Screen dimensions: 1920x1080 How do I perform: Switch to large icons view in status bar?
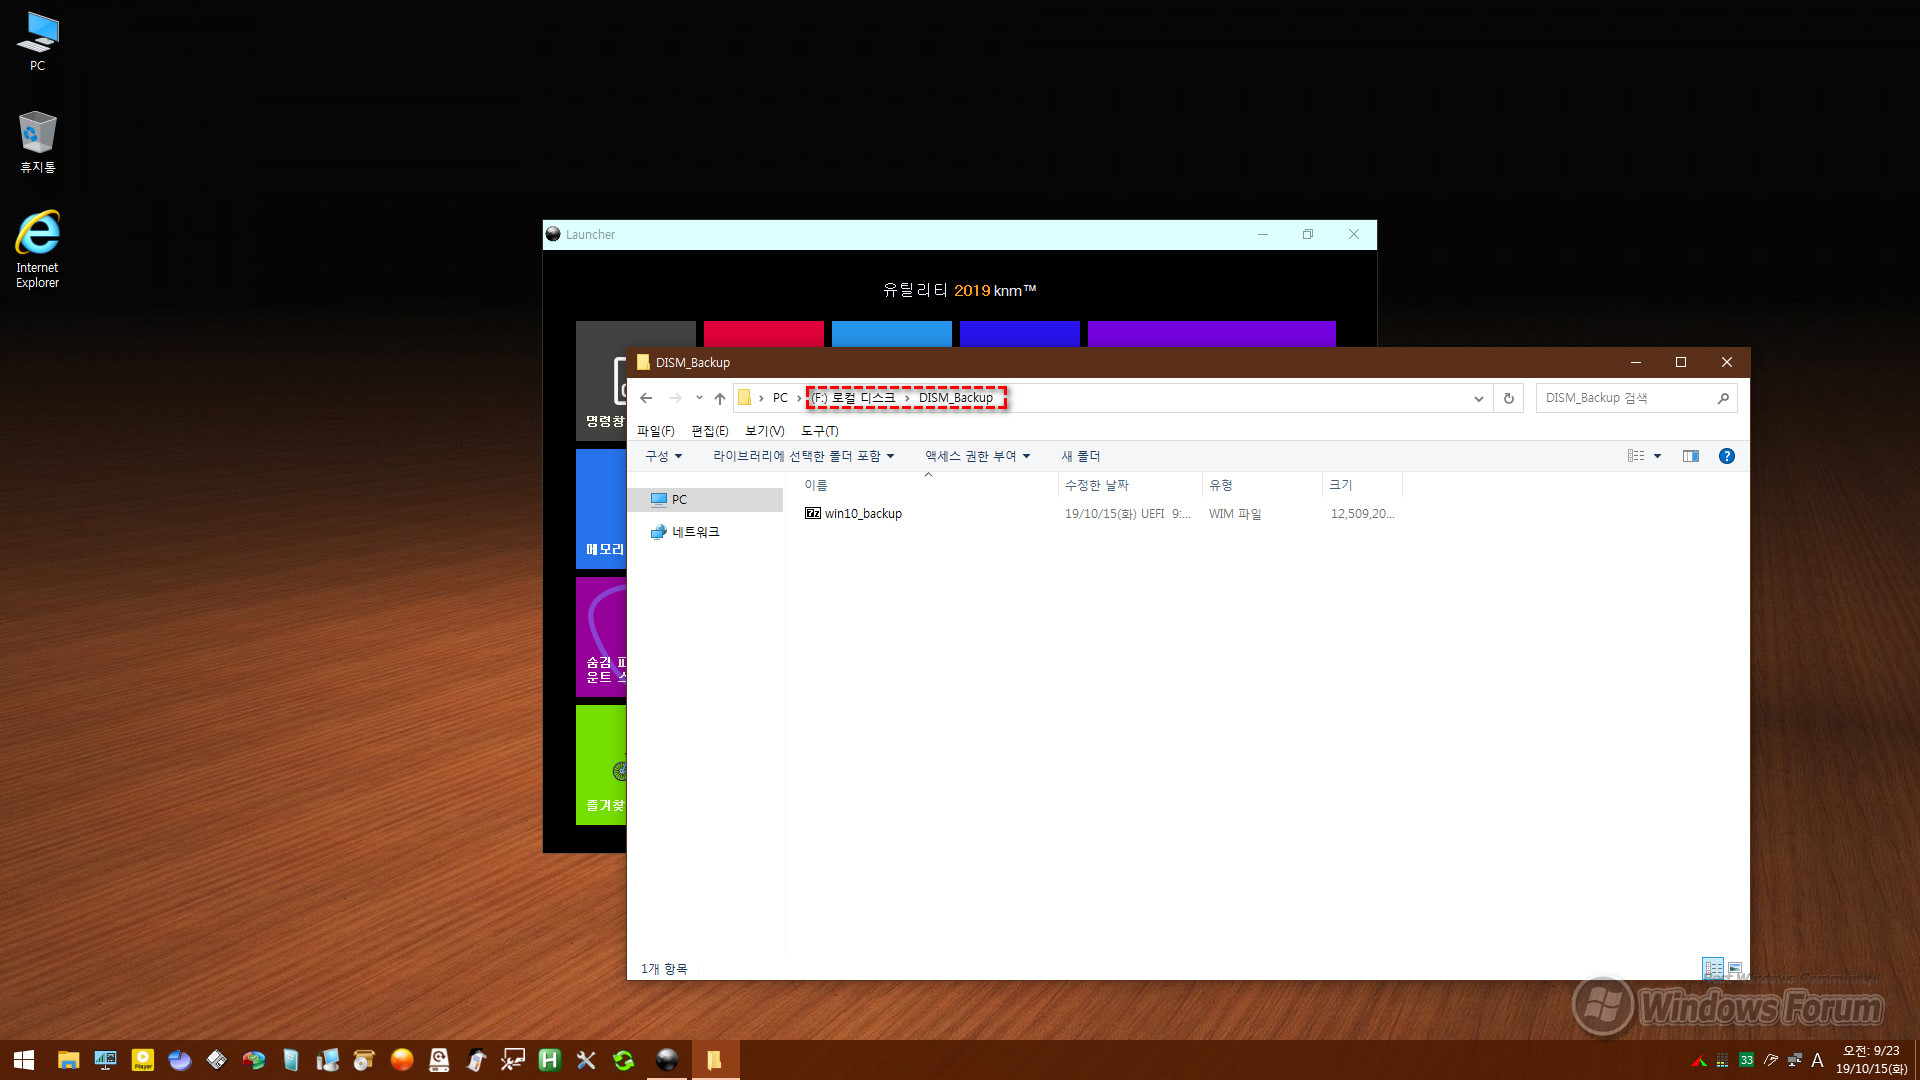(1735, 968)
